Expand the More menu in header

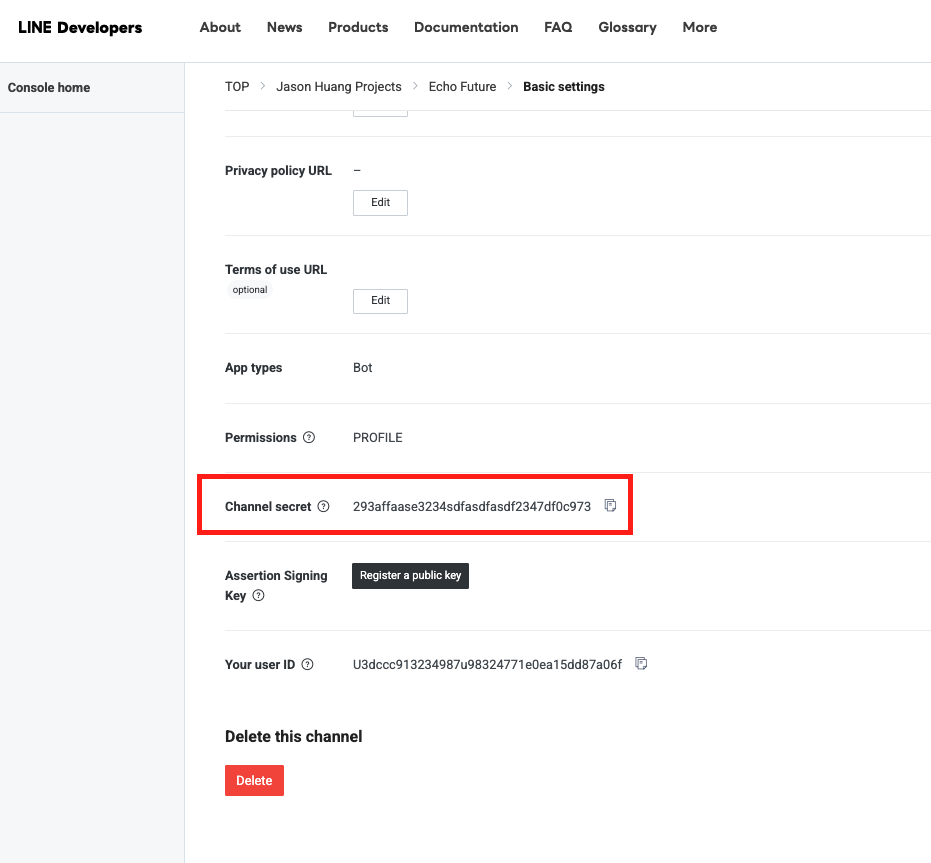tap(699, 28)
